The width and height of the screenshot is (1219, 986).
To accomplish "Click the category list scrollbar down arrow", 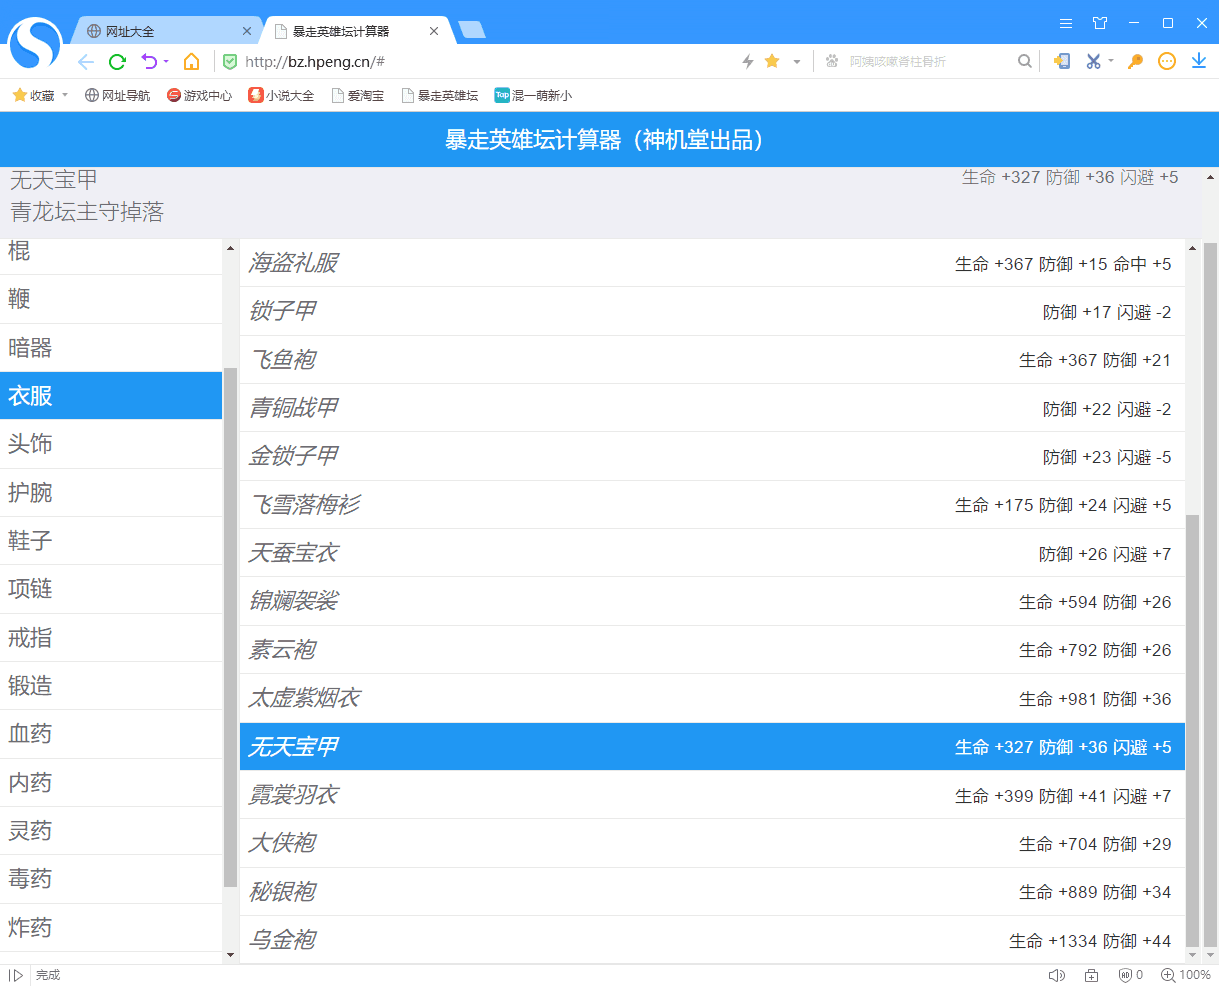I will (x=230, y=955).
